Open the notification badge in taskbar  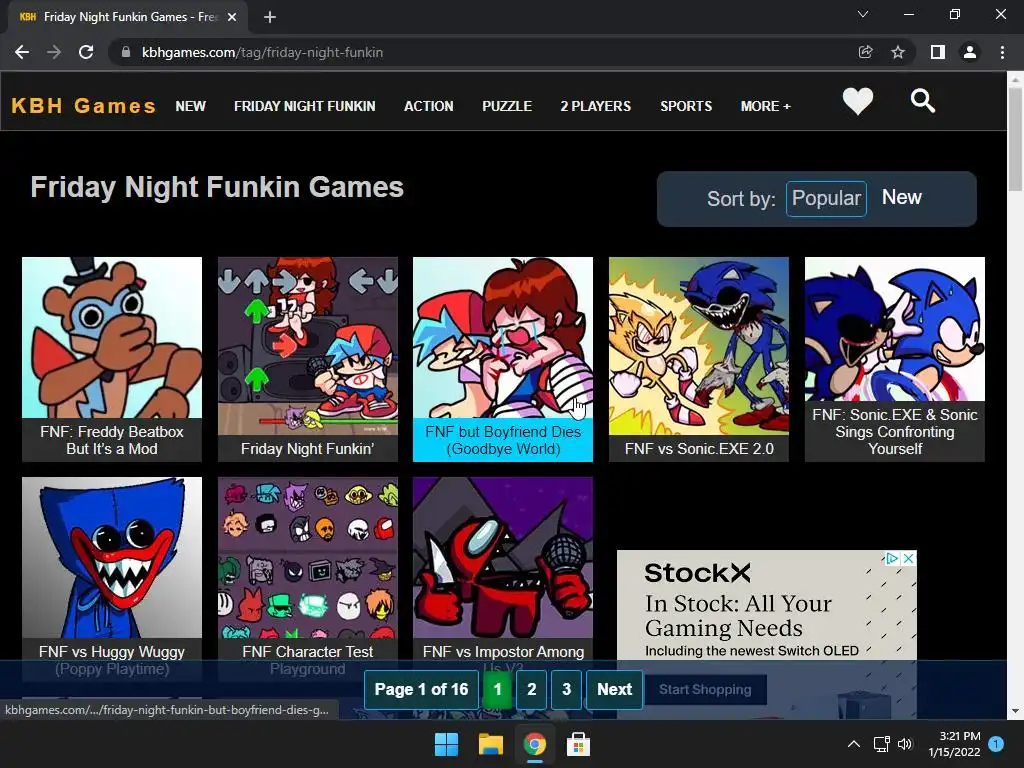(996, 744)
